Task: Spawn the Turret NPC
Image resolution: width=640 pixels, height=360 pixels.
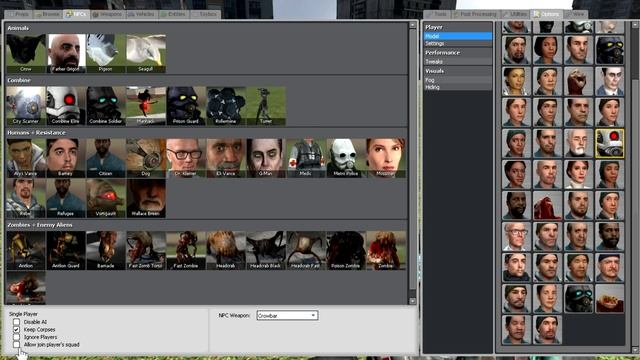Action: click(x=266, y=106)
